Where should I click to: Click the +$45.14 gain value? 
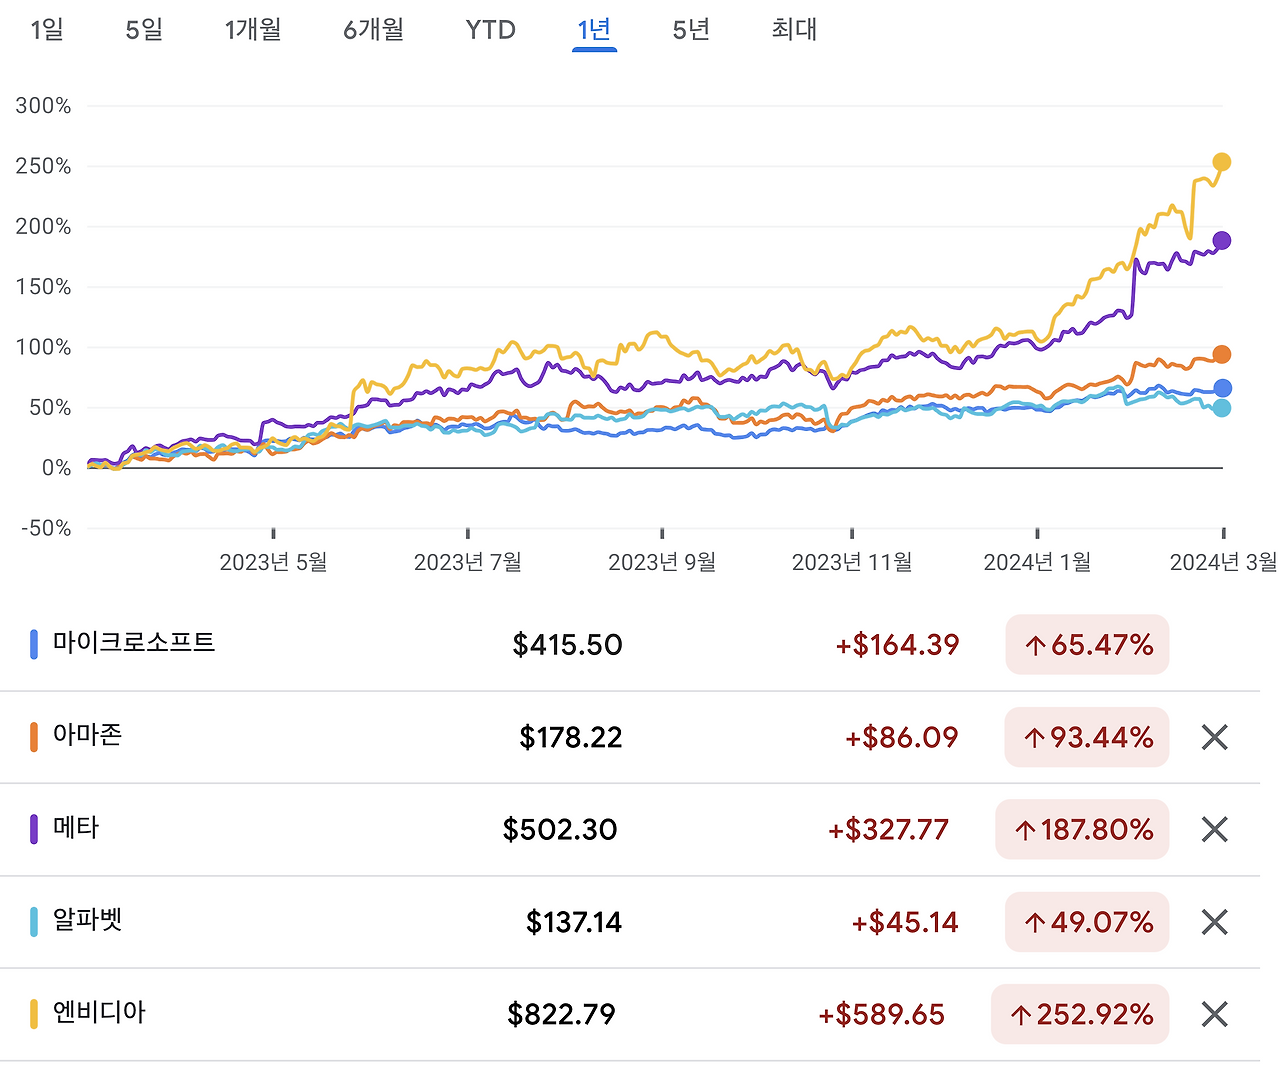pyautogui.click(x=904, y=922)
